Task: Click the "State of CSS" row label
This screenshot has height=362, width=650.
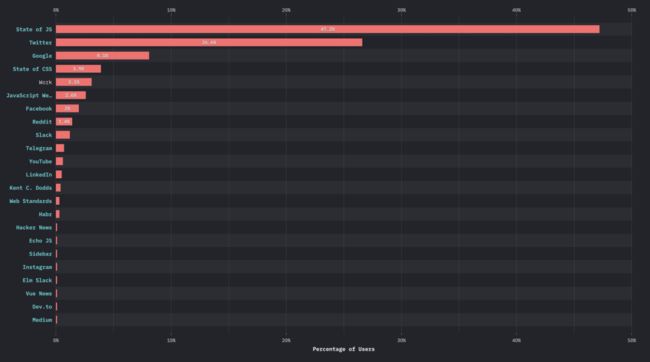Action: coord(32,69)
